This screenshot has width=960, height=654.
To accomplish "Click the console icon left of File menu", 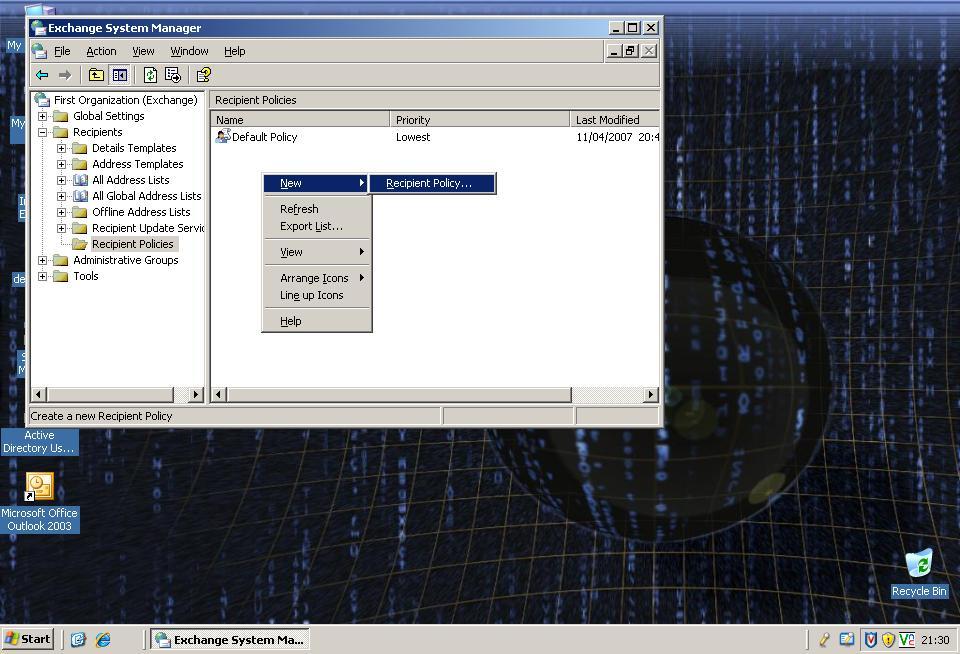I will coord(39,51).
